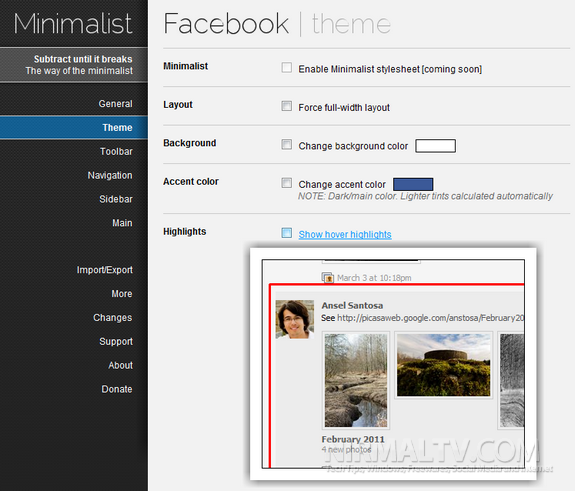This screenshot has width=575, height=491.
Task: Pick the blue accent color swatch
Action: click(x=413, y=184)
